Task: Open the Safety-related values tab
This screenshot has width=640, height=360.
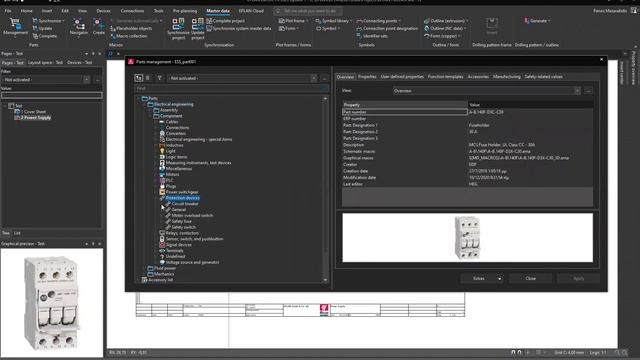Action: tap(543, 77)
